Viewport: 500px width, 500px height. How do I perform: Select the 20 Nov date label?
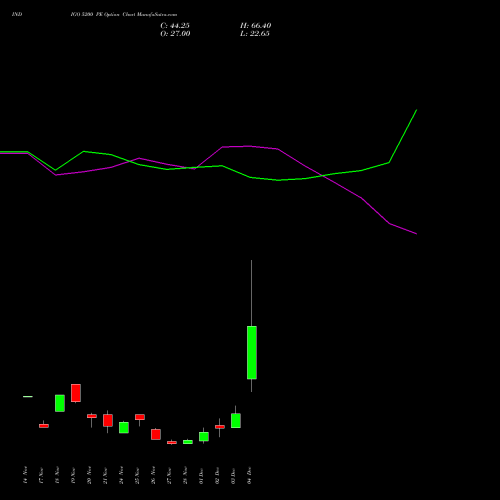click(x=89, y=475)
